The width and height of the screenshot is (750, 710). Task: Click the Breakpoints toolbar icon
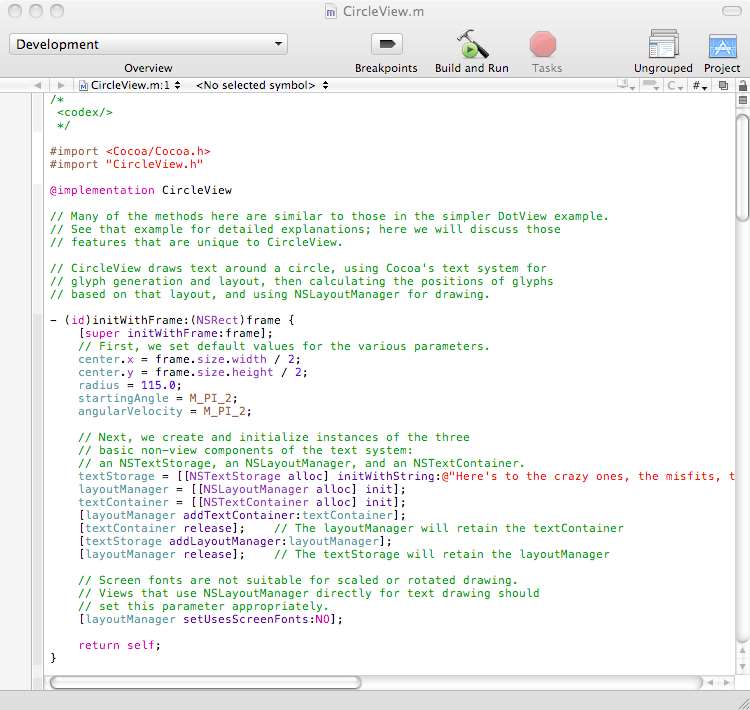click(x=386, y=44)
